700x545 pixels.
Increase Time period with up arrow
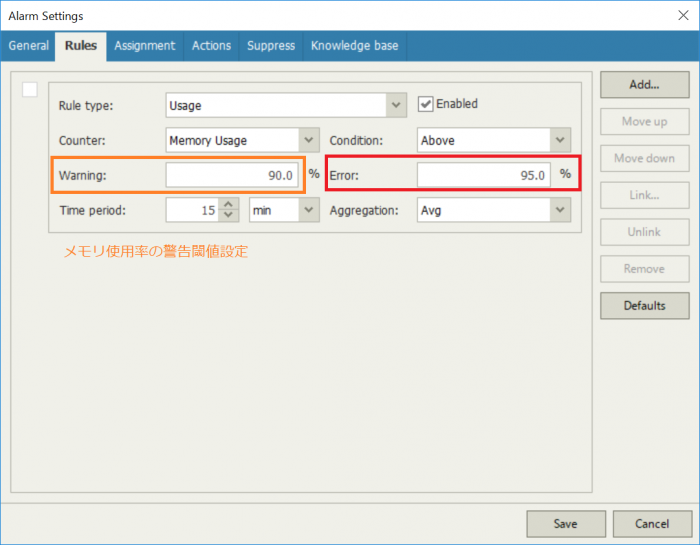(x=229, y=204)
